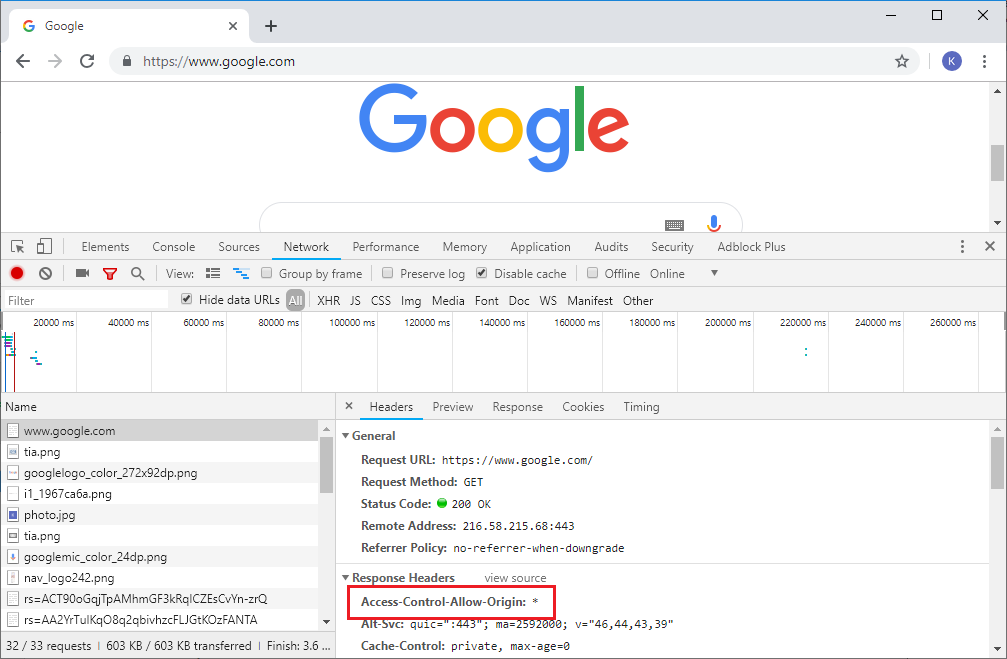Click the headers pane scrollbar thumb
This screenshot has width=1007, height=659.
point(997,462)
